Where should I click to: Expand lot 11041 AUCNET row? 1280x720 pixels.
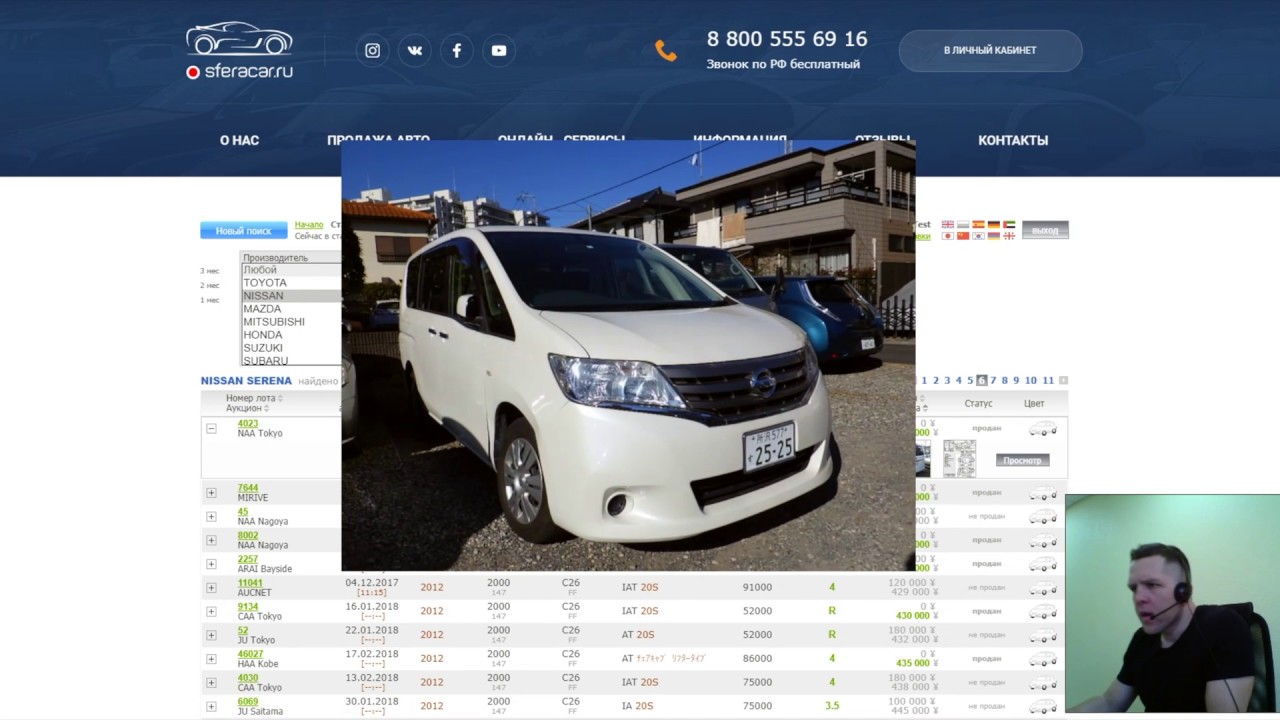(211, 588)
